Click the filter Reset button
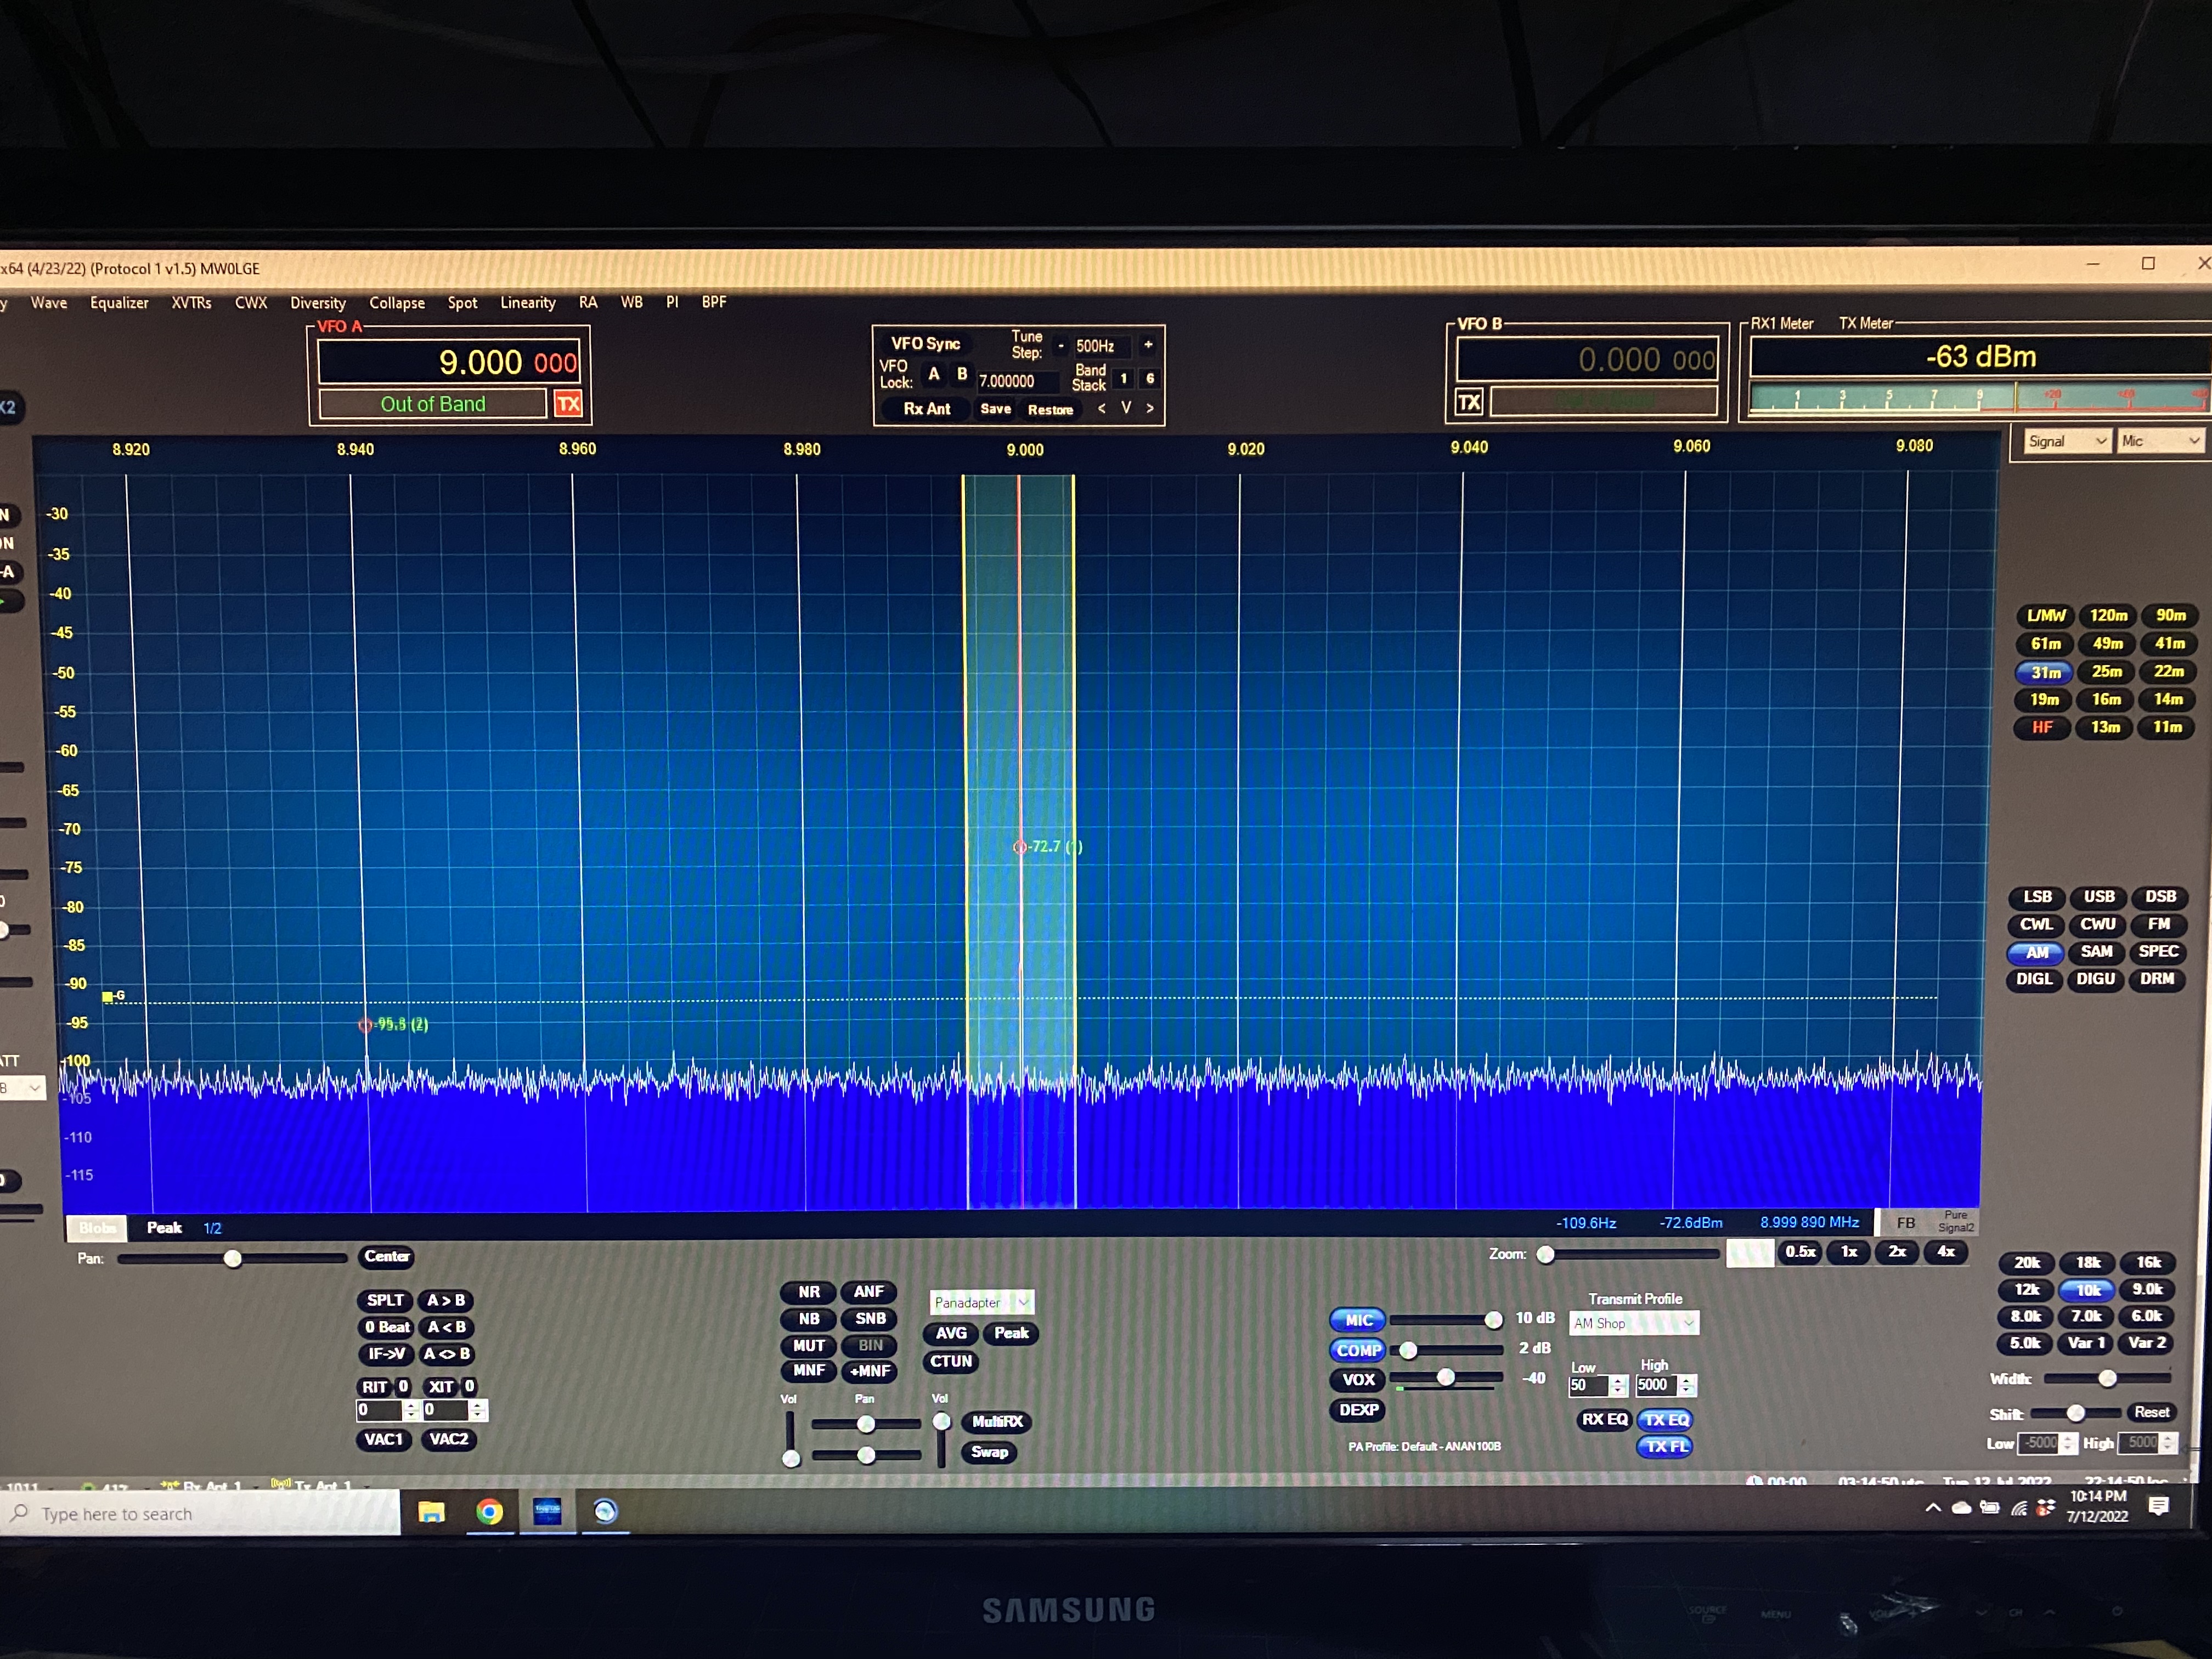 pos(2151,1412)
